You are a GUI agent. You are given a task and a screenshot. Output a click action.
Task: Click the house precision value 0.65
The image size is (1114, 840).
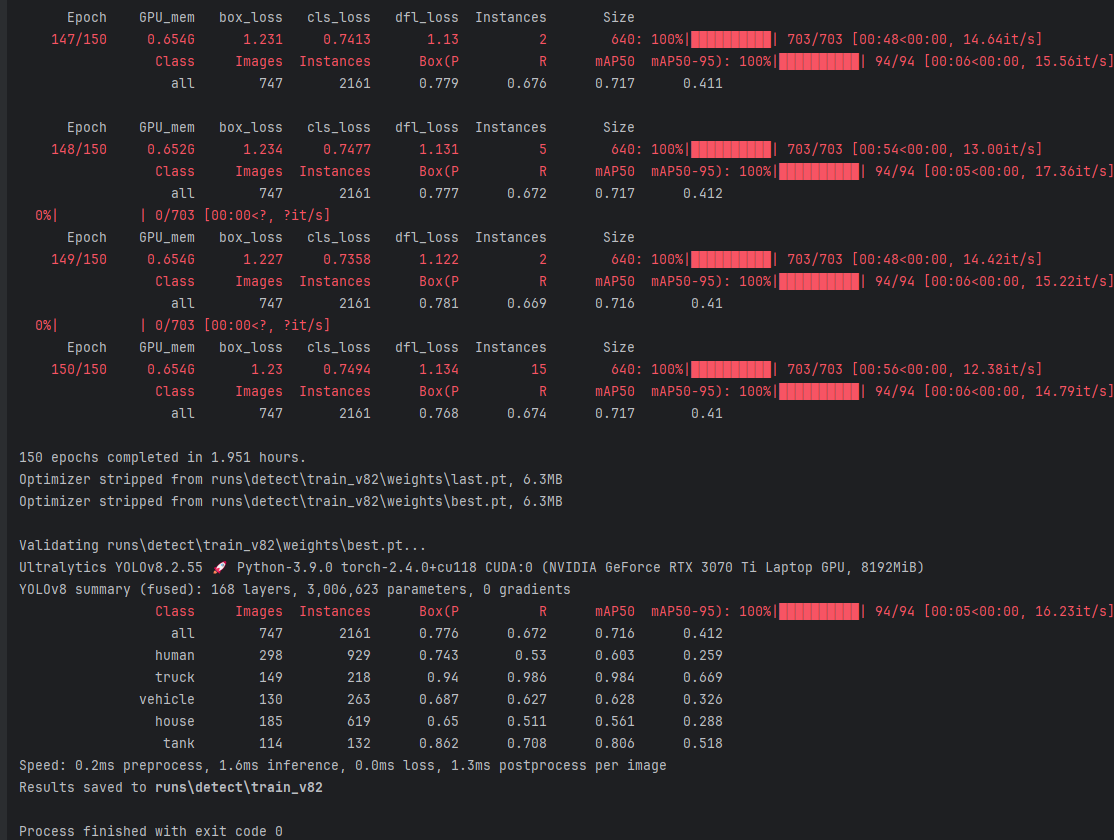point(443,721)
